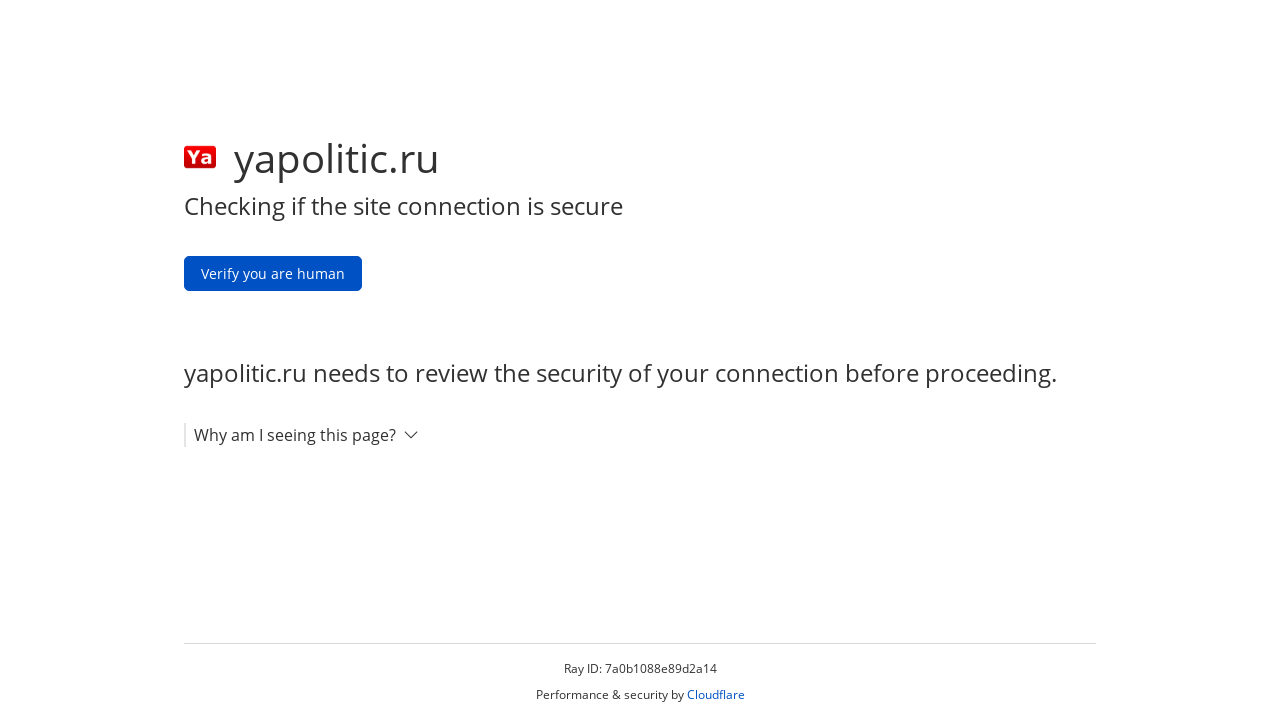This screenshot has height=720, width=1280.
Task: Click the red Ya site logo icon
Action: coord(200,157)
